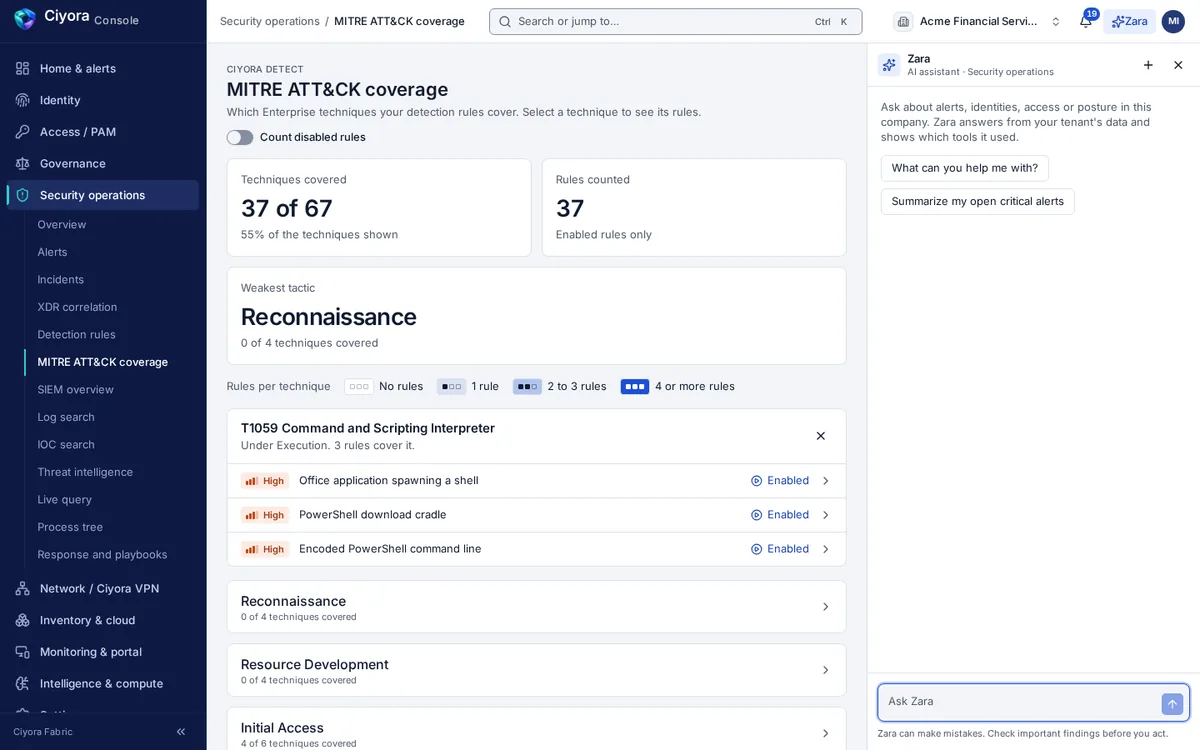This screenshot has height=750, width=1200.
Task: Open Encoded PowerShell command line rule
Action: click(x=536, y=549)
